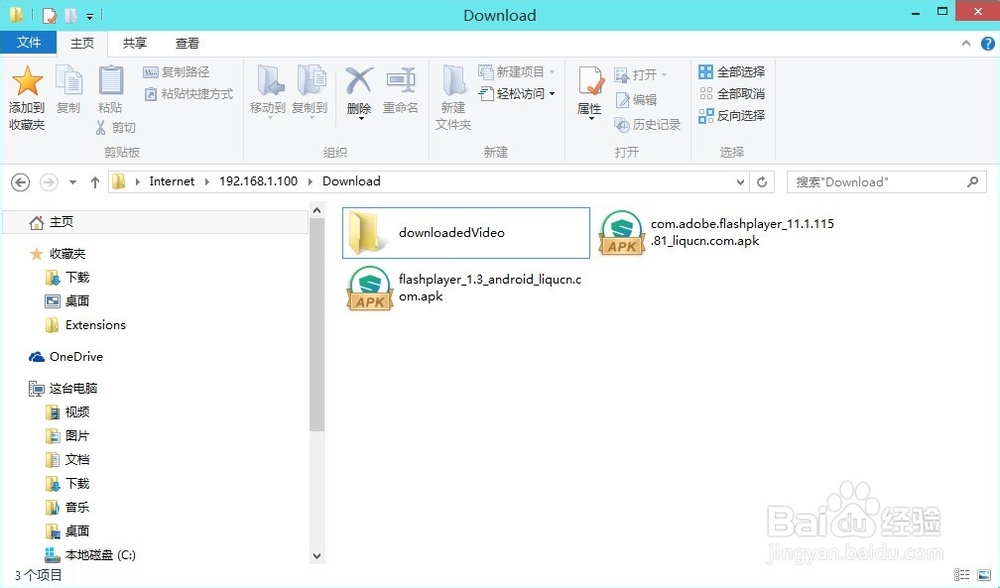The image size is (1000, 588).
Task: Click the 剪切 (Cut) icon
Action: pyautogui.click(x=115, y=127)
